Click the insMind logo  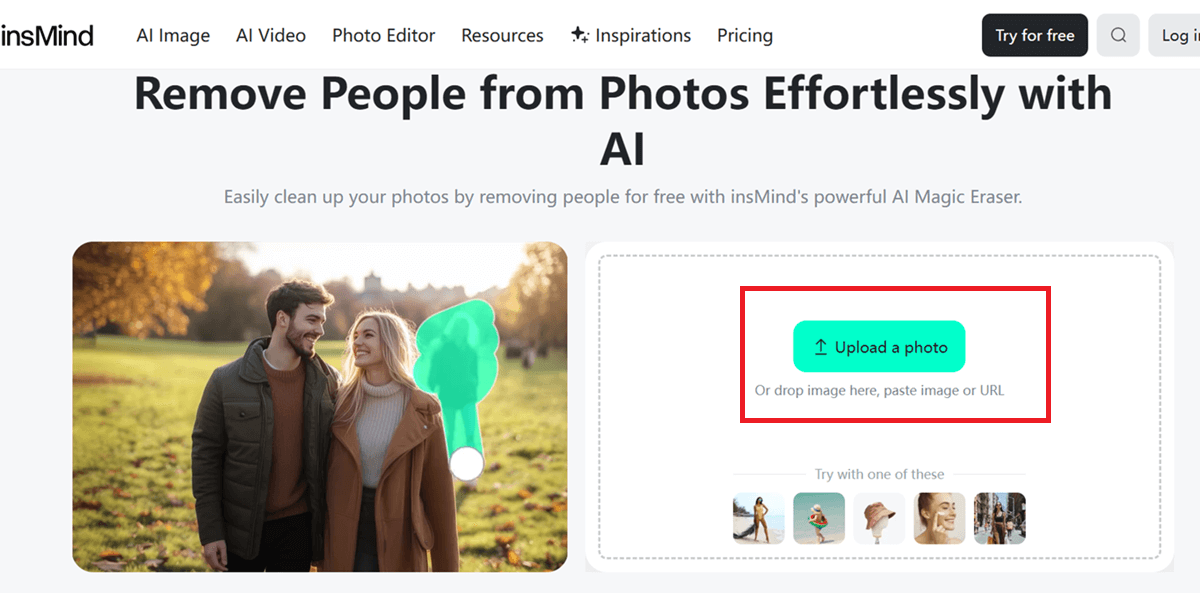click(x=48, y=34)
